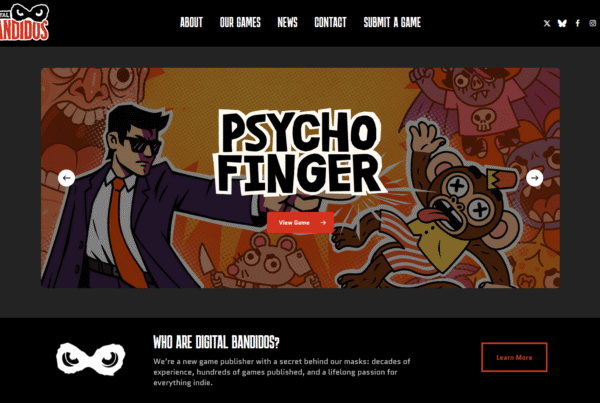Screen dimensions: 600x403
Task: Open the Instagram social icon
Action: coord(593,23)
